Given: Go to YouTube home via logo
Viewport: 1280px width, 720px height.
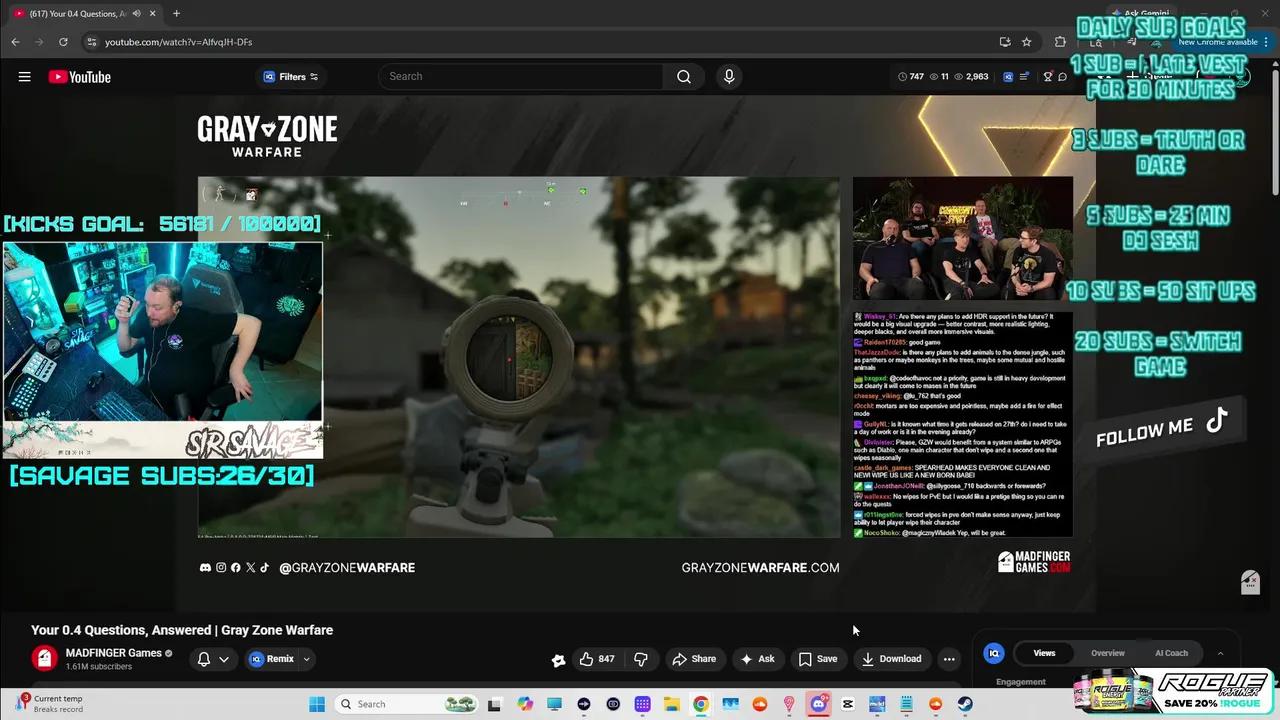Looking at the screenshot, I should [x=79, y=77].
